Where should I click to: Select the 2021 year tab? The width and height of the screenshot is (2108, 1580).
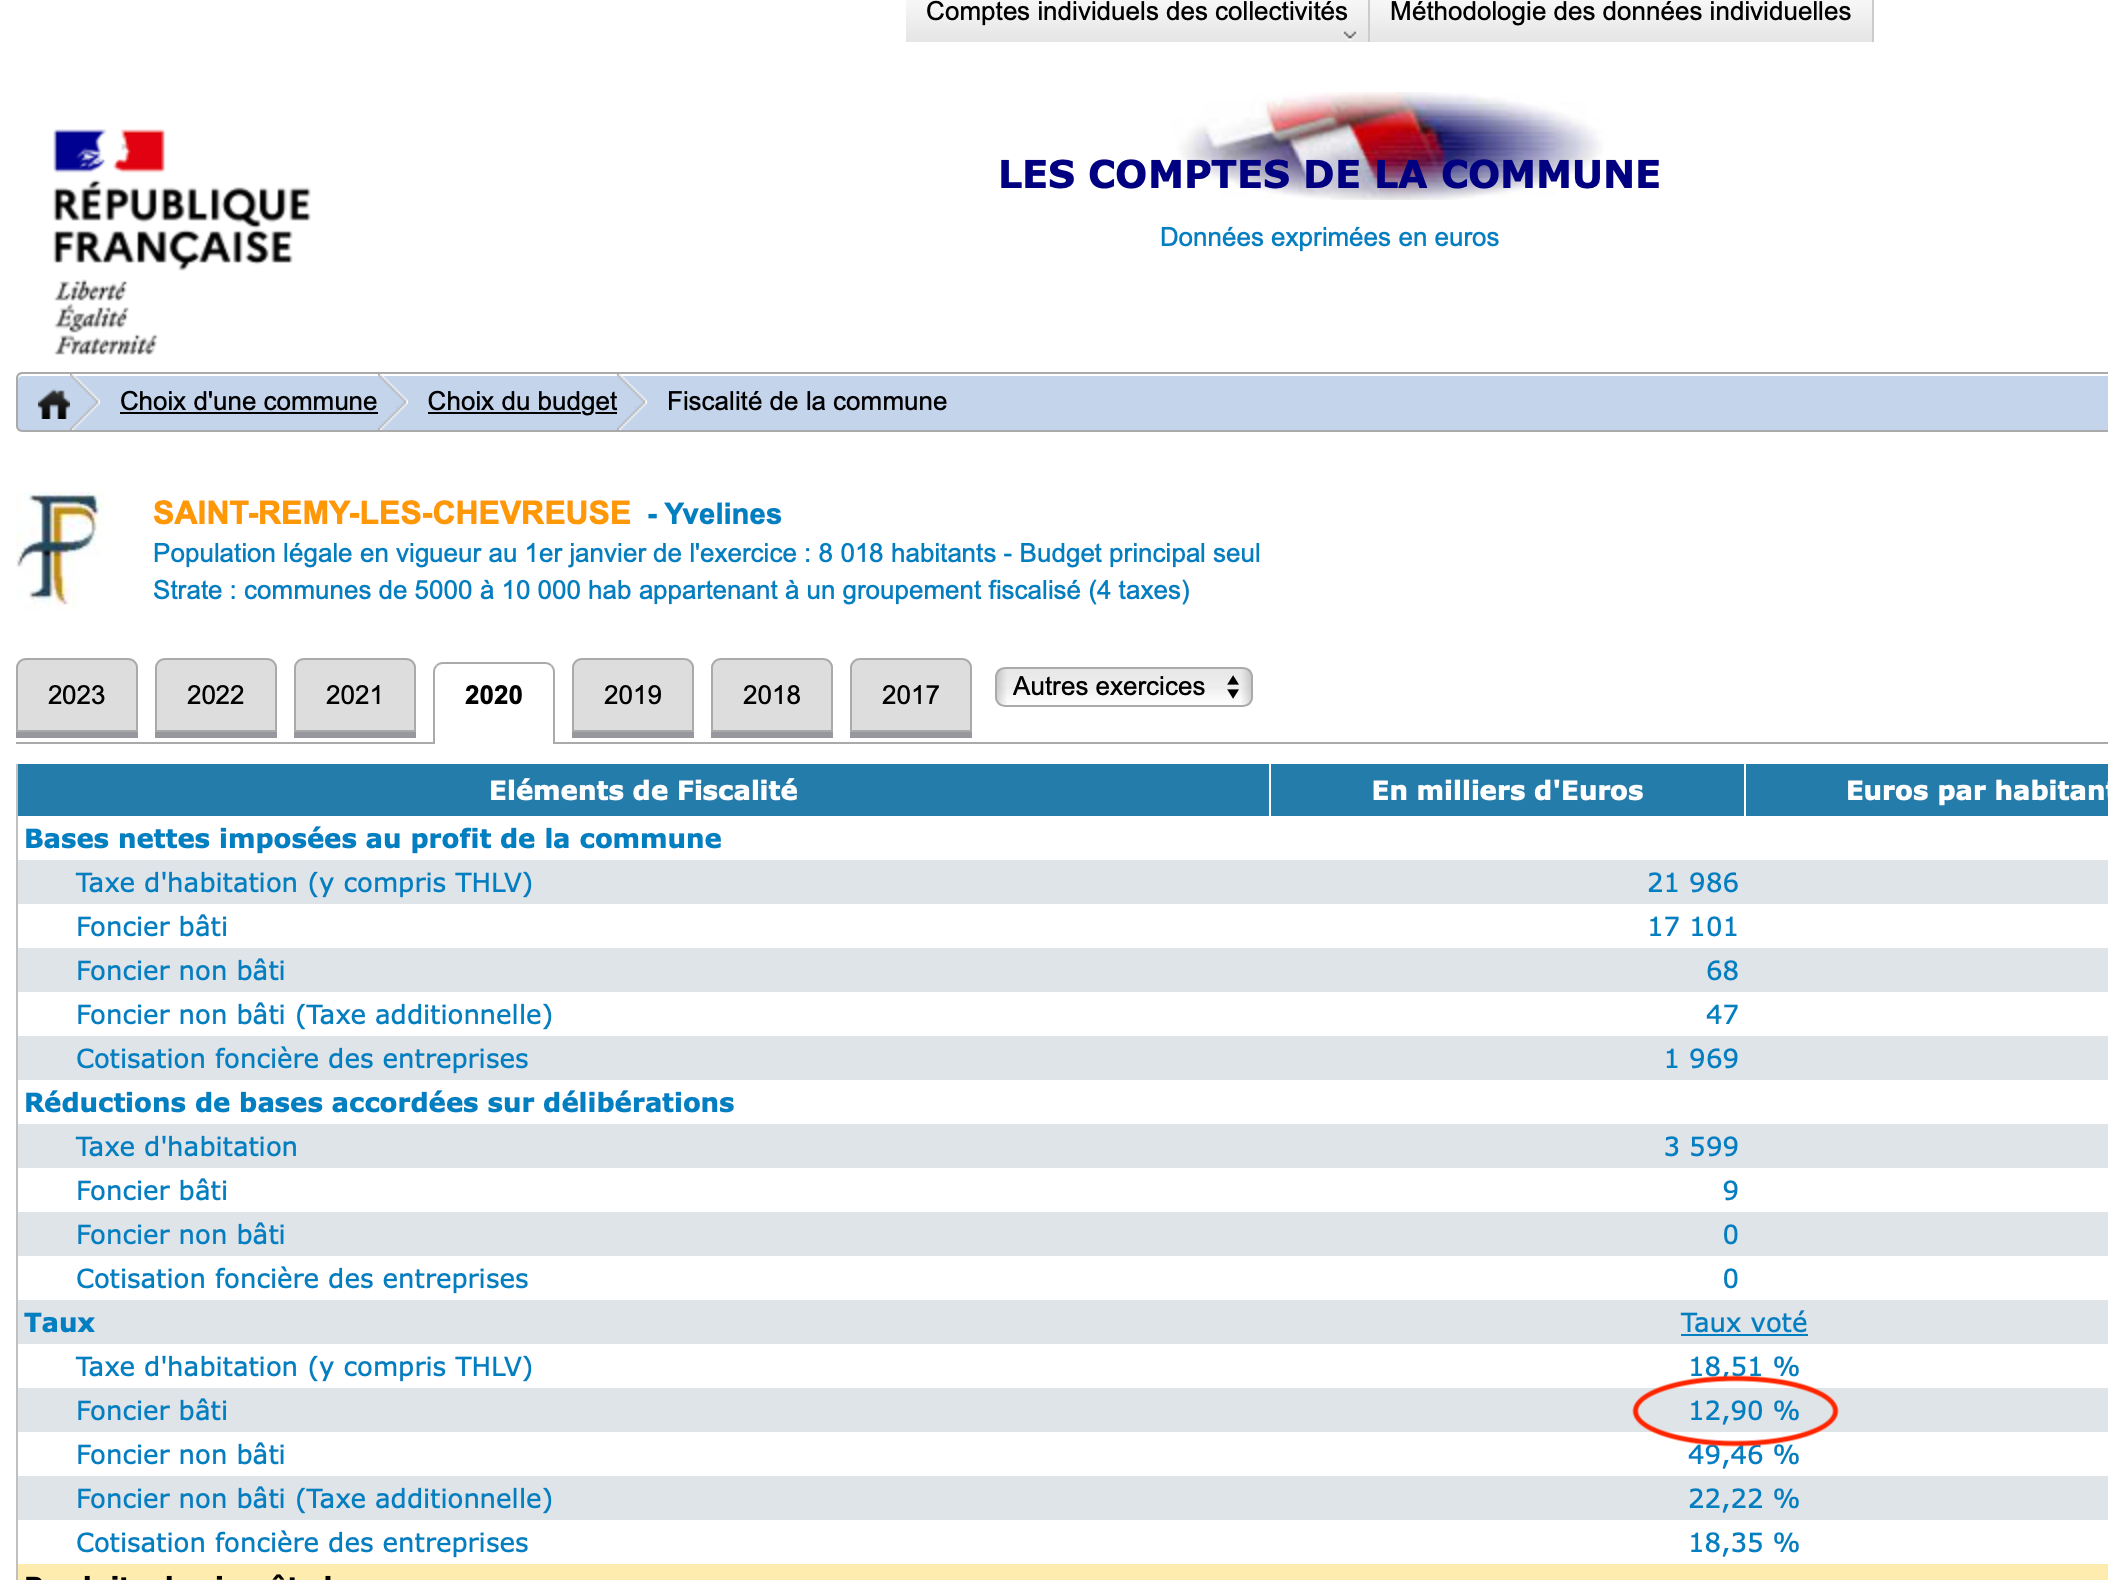[x=354, y=695]
